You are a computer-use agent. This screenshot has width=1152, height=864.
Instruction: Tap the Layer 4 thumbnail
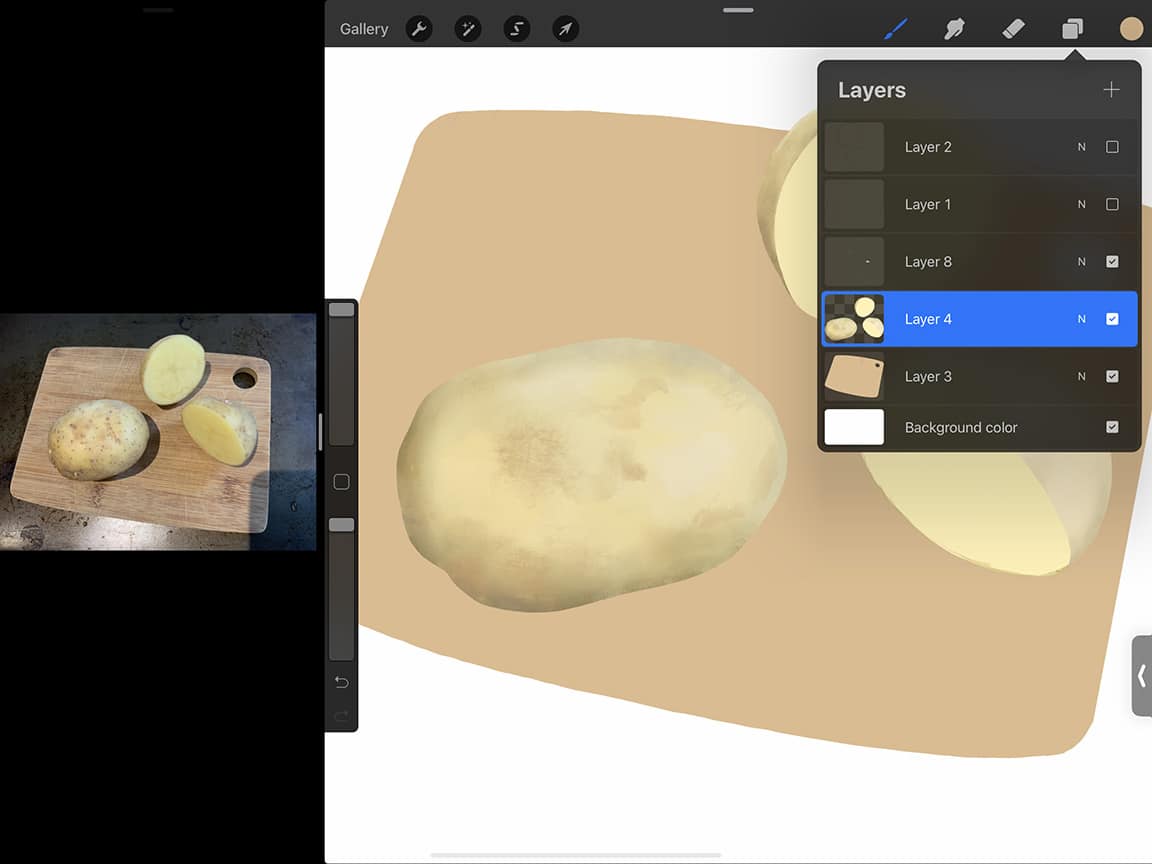pos(854,318)
